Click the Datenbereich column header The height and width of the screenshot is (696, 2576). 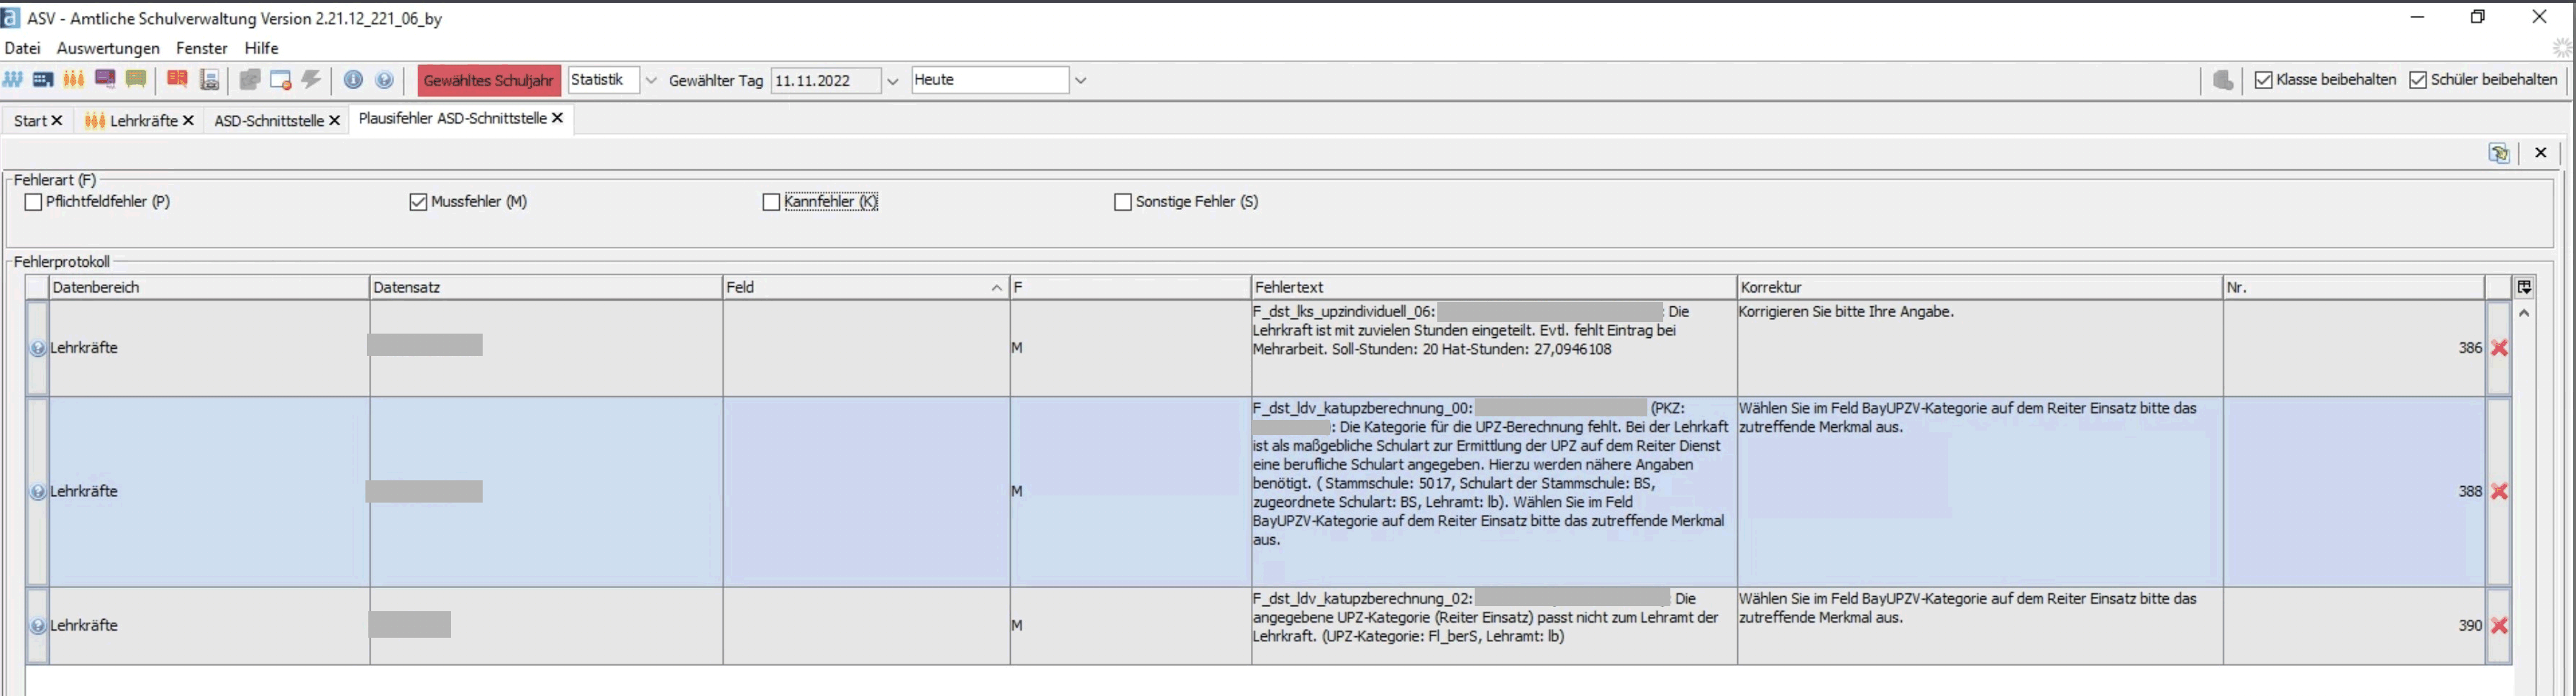pos(209,287)
